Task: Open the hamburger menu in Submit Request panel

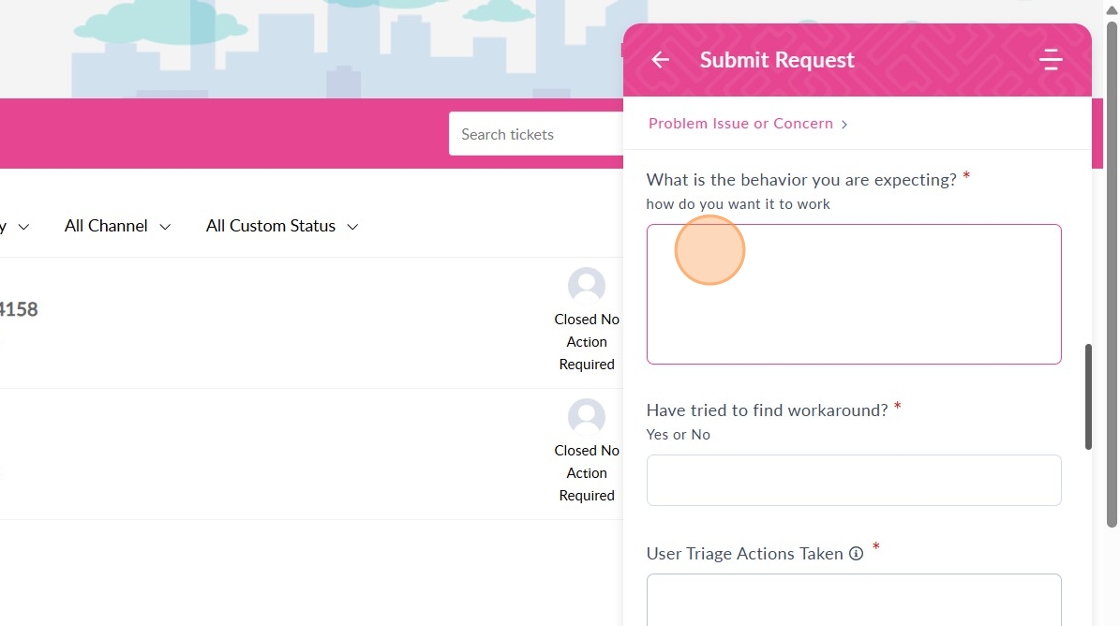Action: pos(1050,60)
